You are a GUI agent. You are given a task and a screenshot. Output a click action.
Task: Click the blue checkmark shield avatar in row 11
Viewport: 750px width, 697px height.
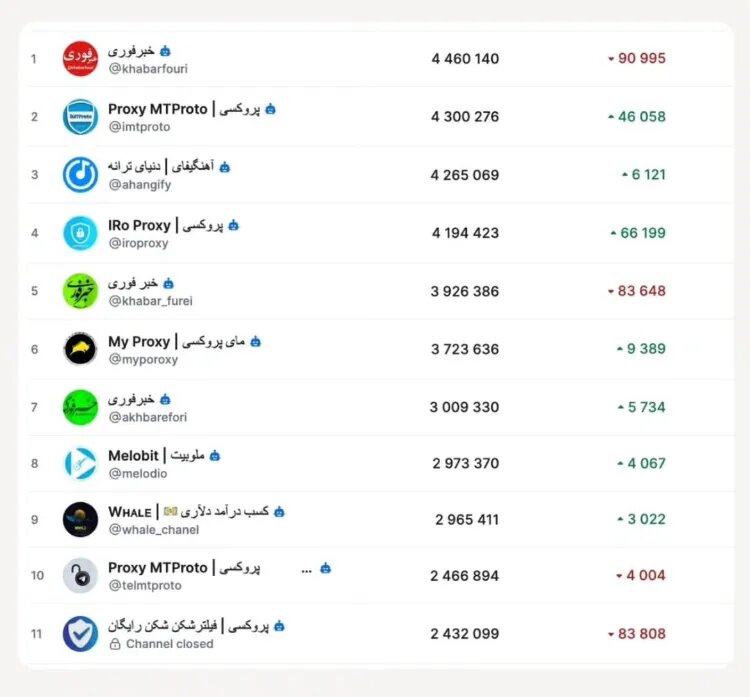pos(80,634)
